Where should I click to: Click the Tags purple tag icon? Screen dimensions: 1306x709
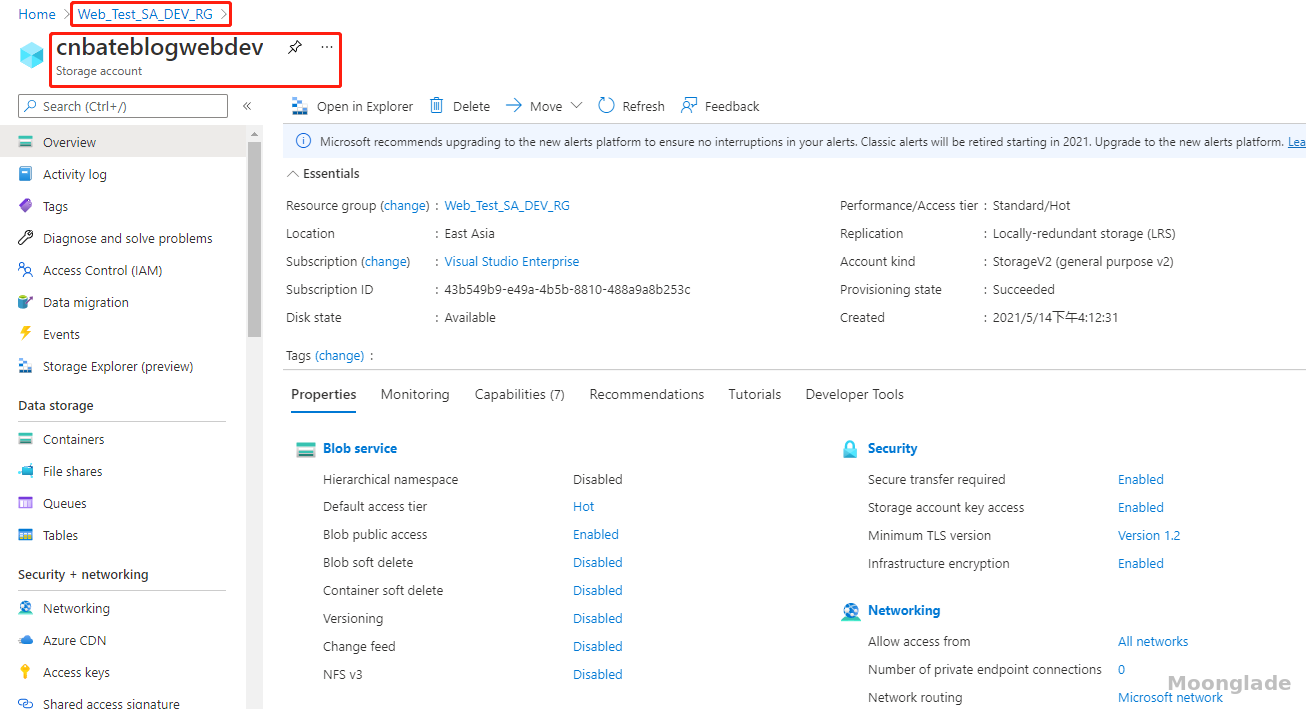(26, 206)
